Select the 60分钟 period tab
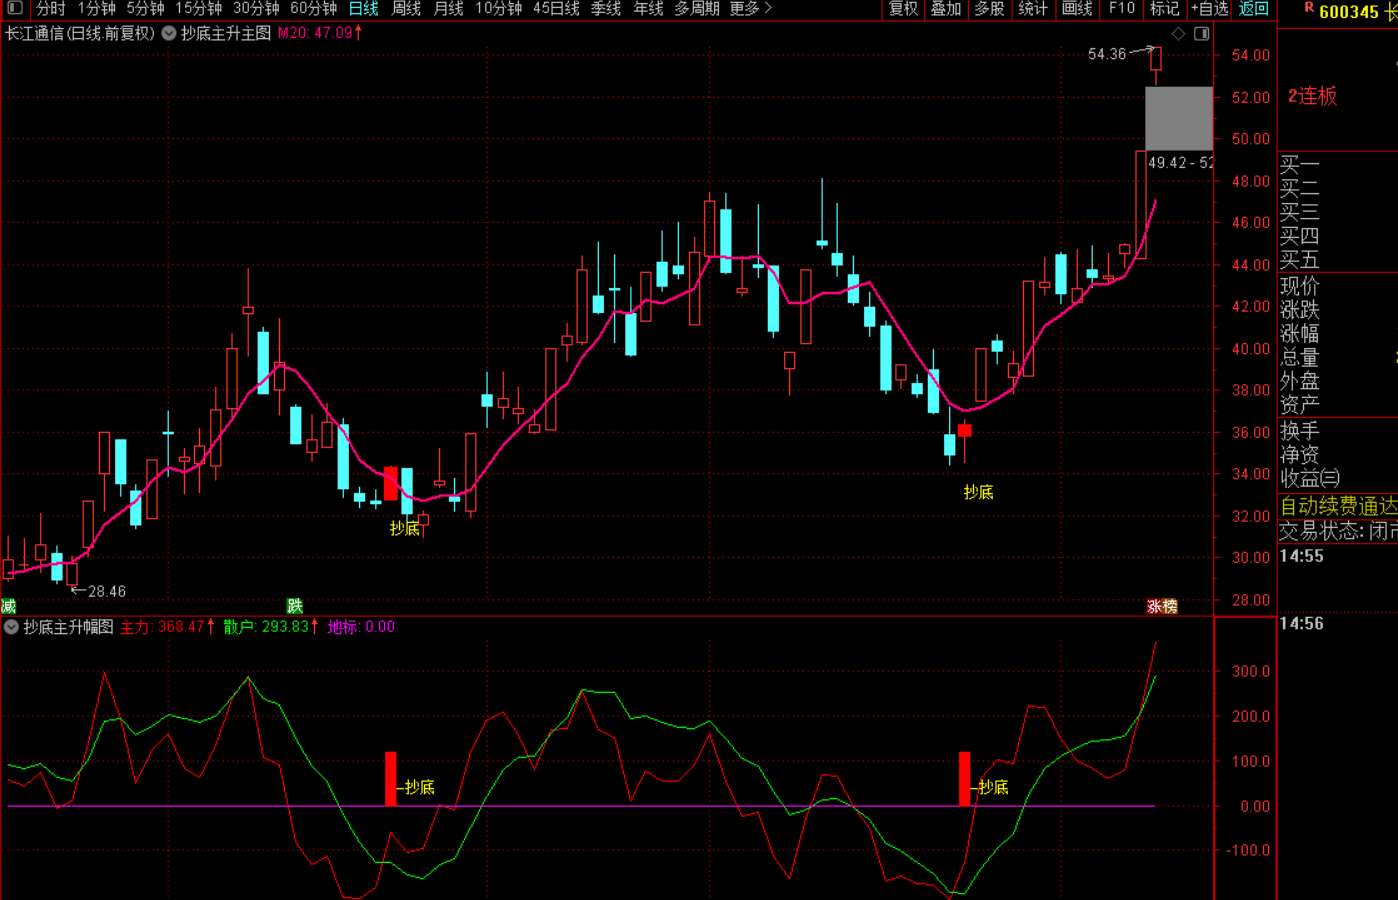 tap(313, 9)
